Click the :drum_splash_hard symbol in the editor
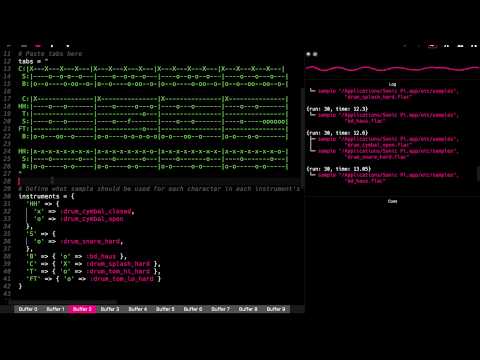Image resolution: width=480 pixels, height=360 pixels. click(118, 264)
